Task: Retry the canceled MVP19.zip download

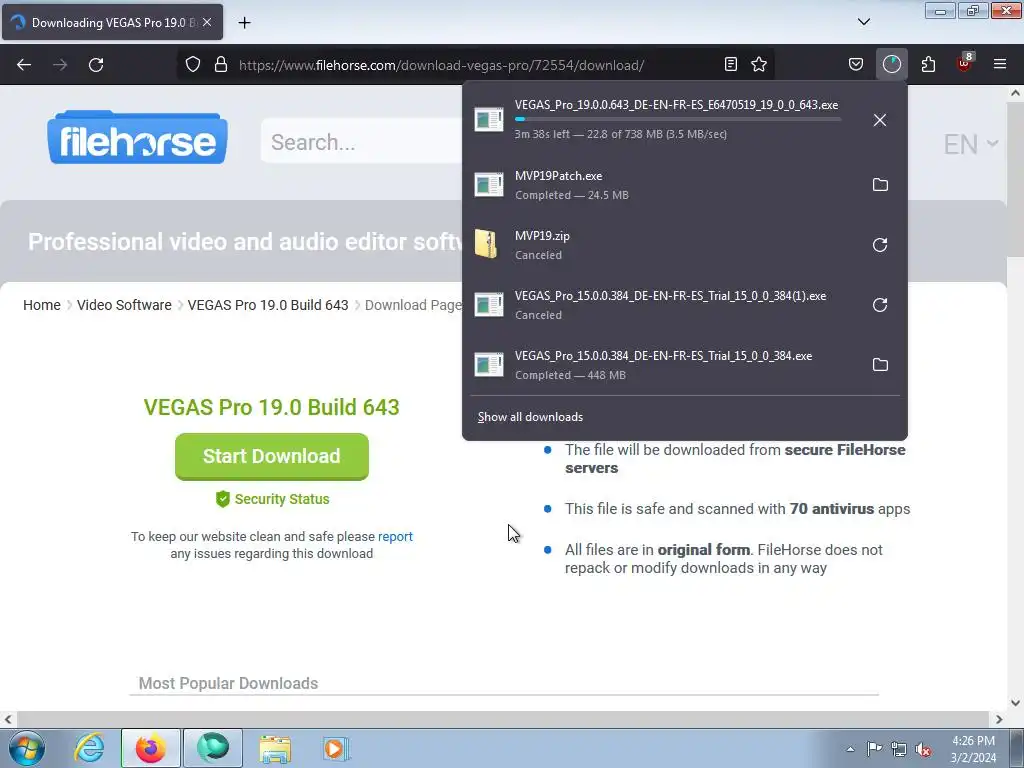Action: [x=880, y=245]
